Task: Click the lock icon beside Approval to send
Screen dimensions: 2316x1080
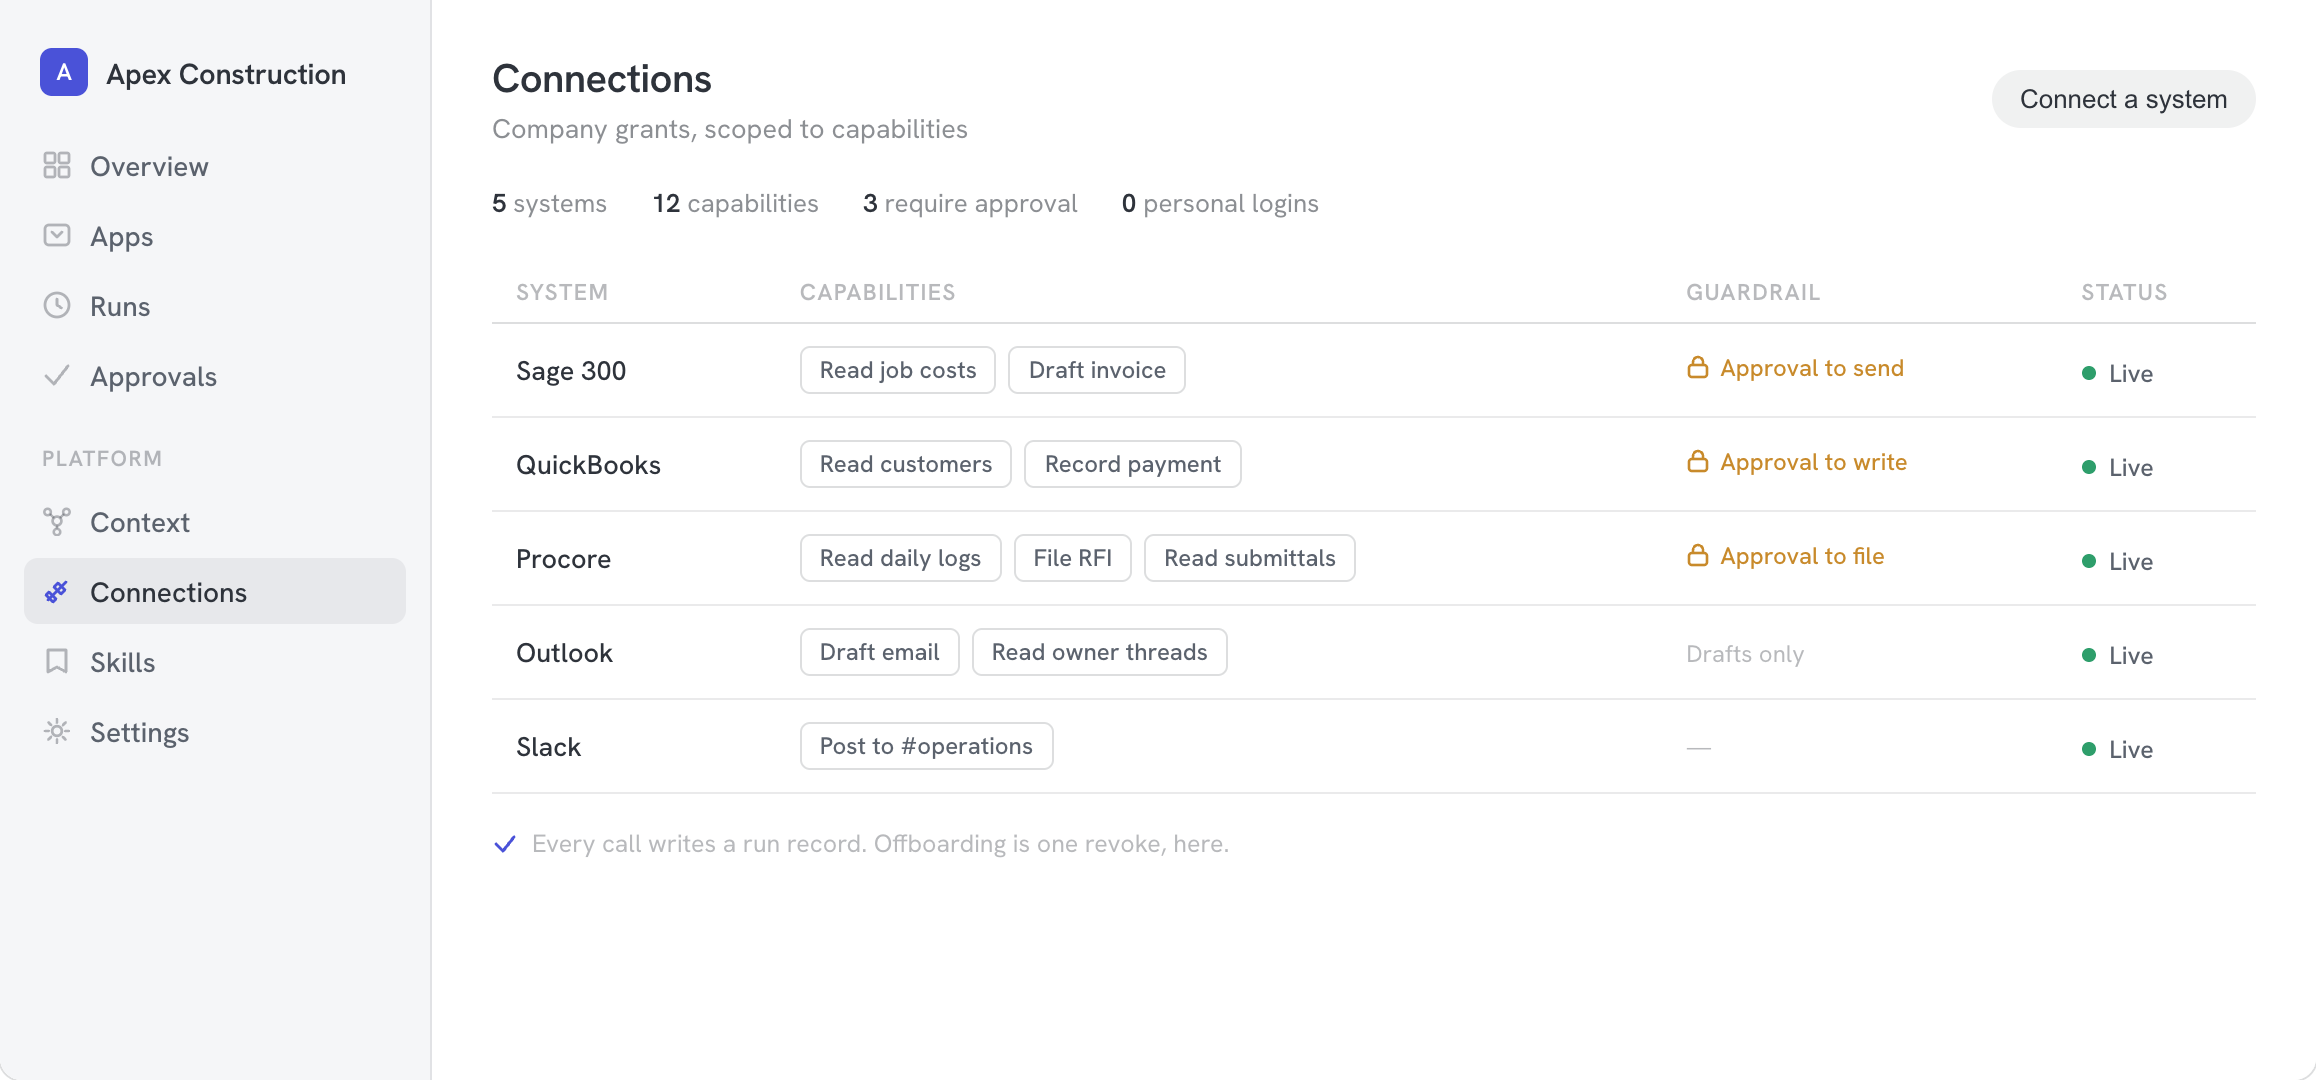Action: (x=1698, y=368)
